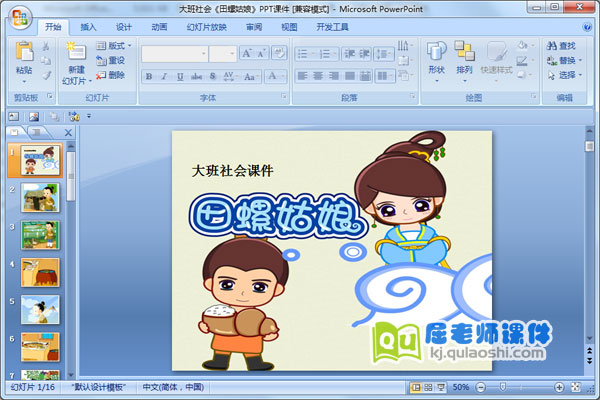Toggle bold formatting in font group
Viewport: 600px width, 400px height.
(x=149, y=76)
